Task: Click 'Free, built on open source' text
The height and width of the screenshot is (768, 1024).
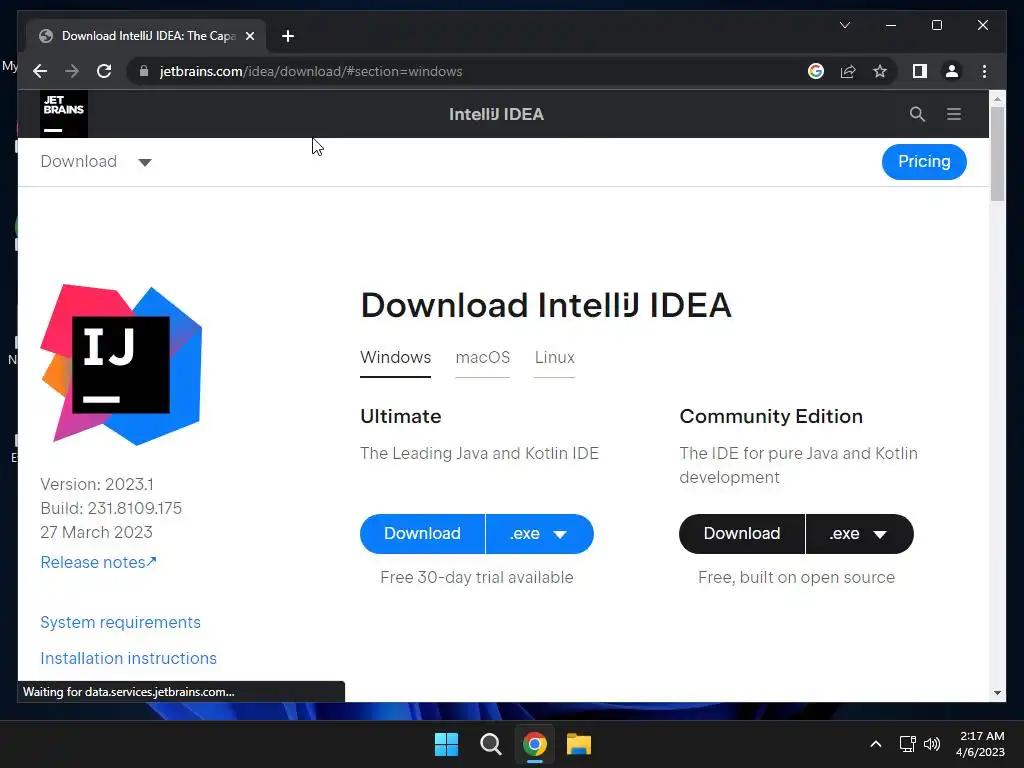Action: [796, 577]
